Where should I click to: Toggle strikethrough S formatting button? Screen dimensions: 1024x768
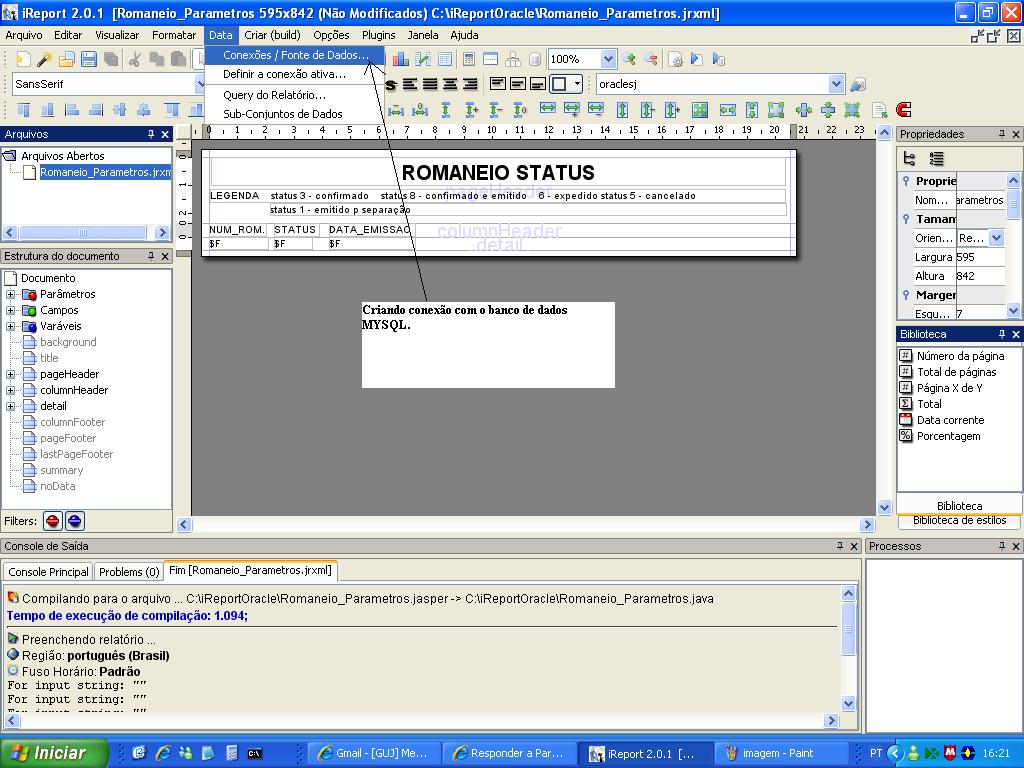[x=391, y=84]
